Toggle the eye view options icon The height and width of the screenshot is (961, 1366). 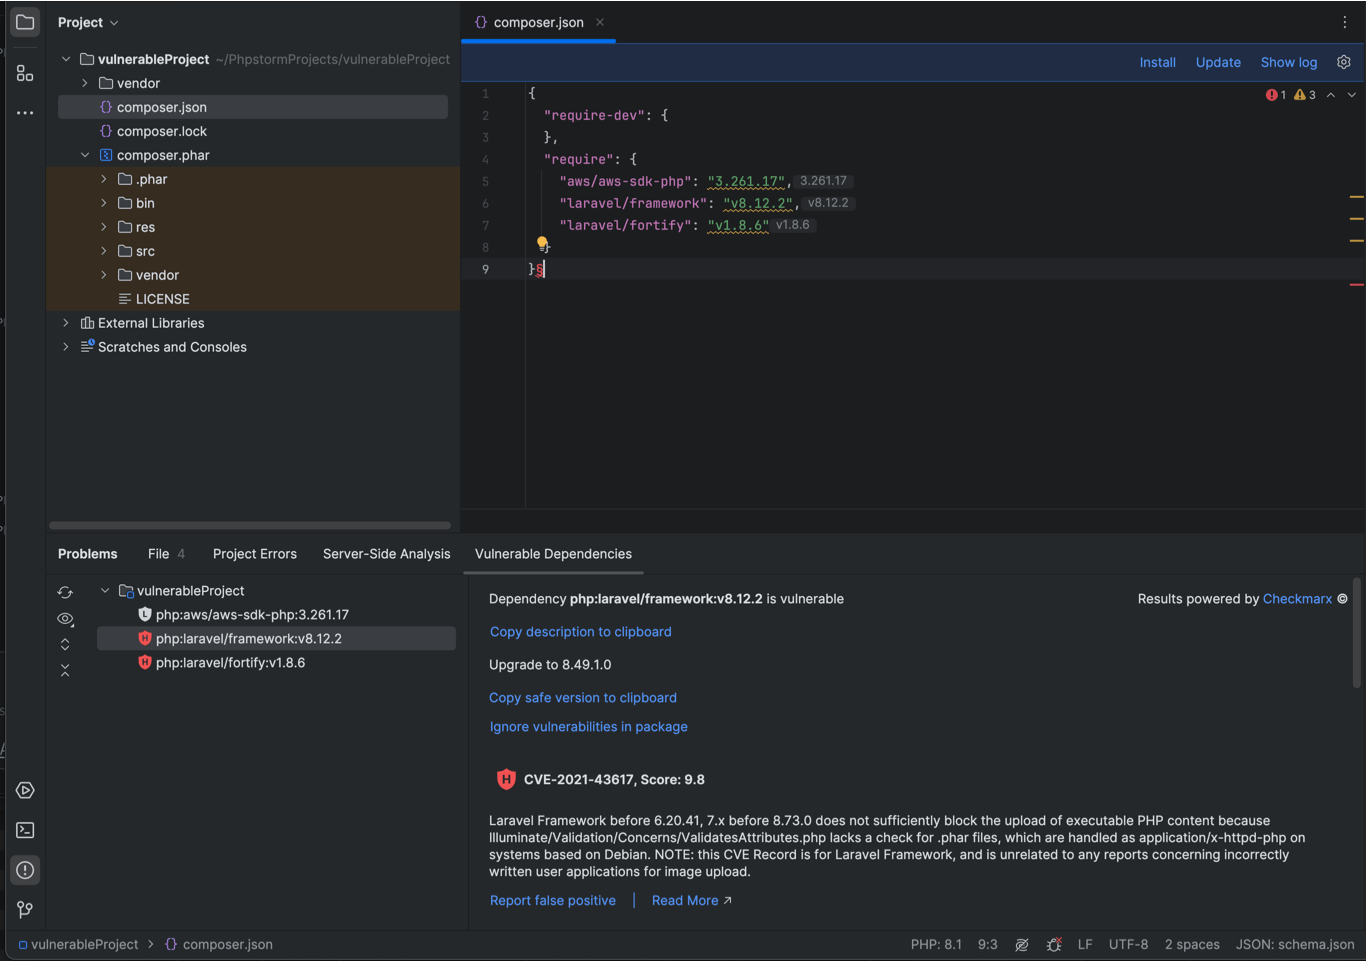(65, 619)
